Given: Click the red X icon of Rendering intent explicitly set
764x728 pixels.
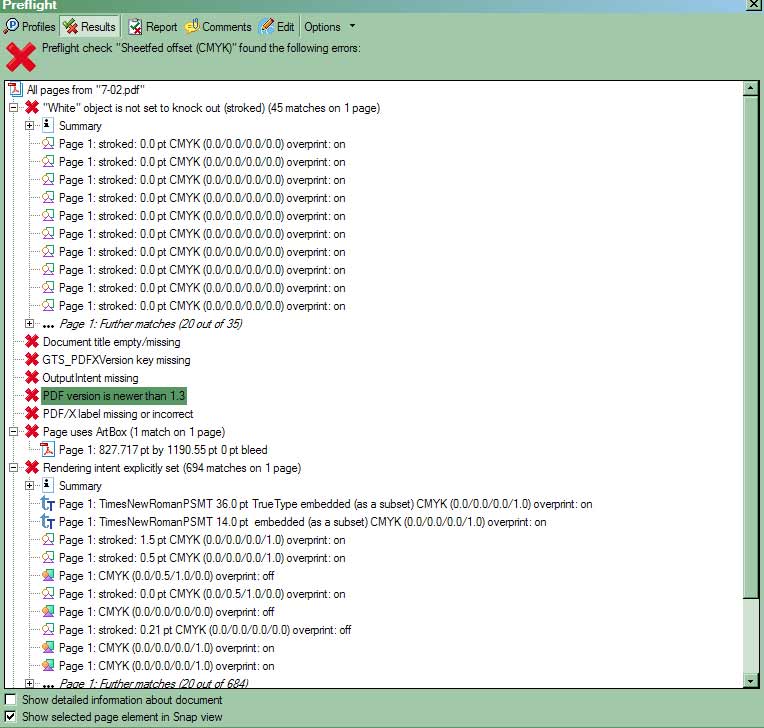Looking at the screenshot, I should click(x=32, y=468).
